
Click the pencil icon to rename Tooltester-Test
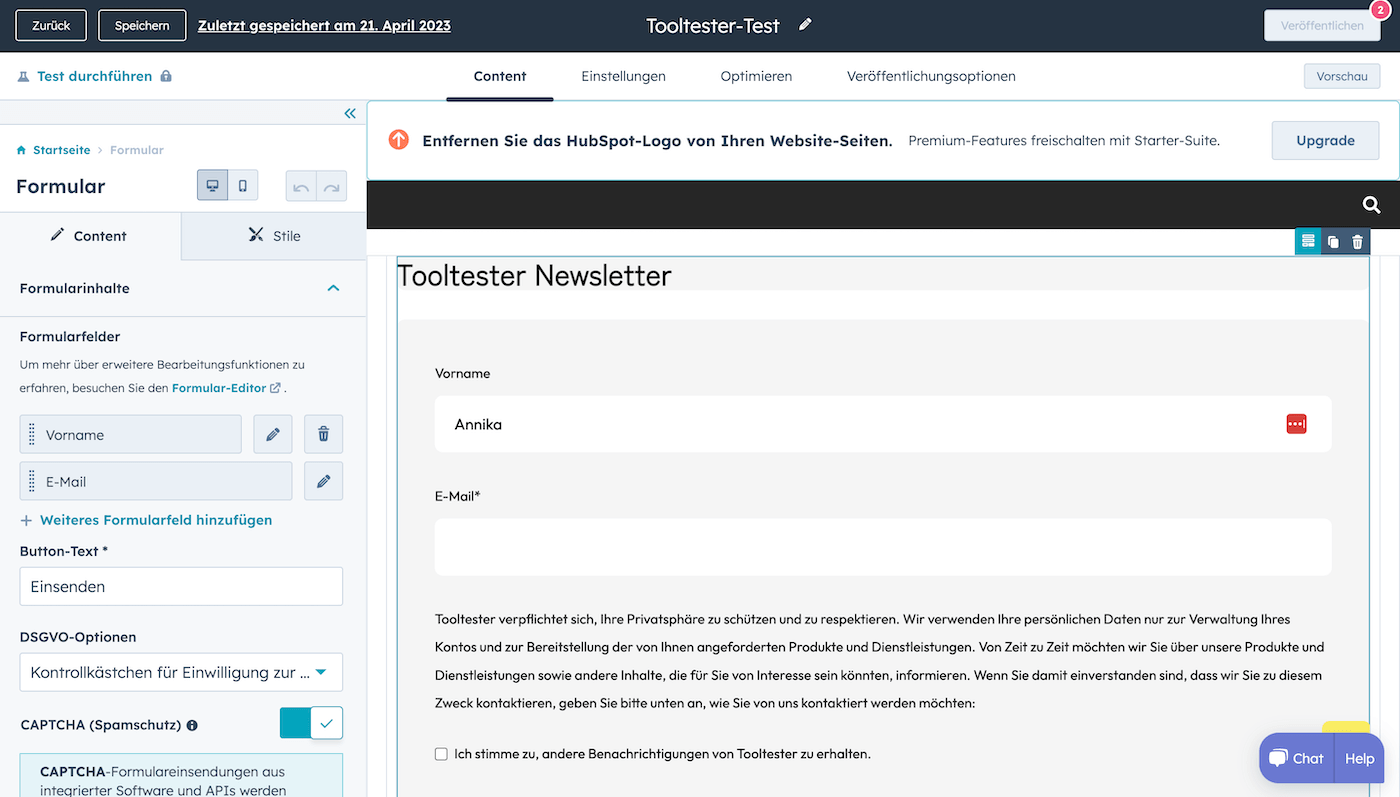[805, 25]
